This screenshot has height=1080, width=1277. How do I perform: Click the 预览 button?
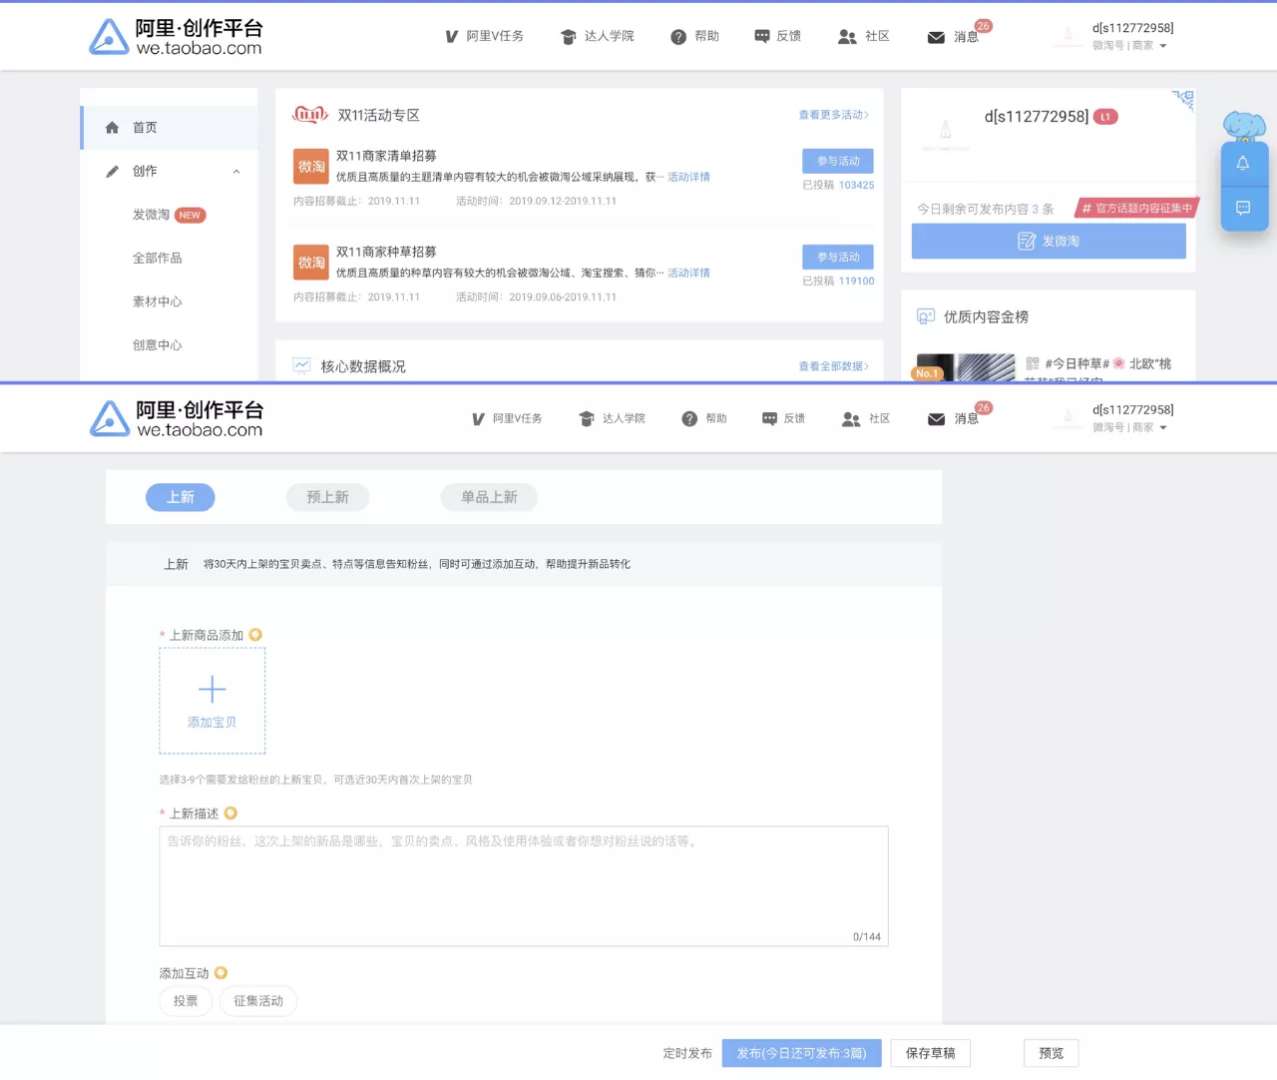click(1051, 1053)
